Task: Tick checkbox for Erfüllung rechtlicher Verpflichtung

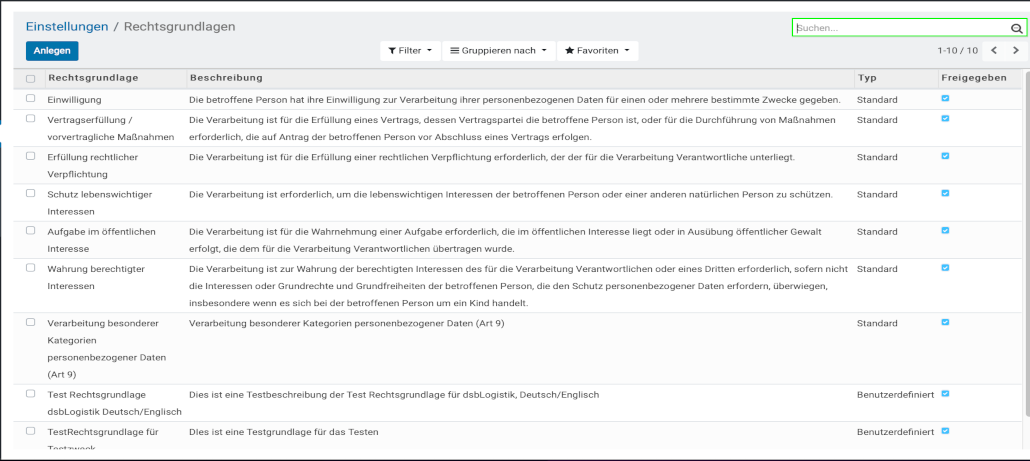Action: click(x=30, y=156)
